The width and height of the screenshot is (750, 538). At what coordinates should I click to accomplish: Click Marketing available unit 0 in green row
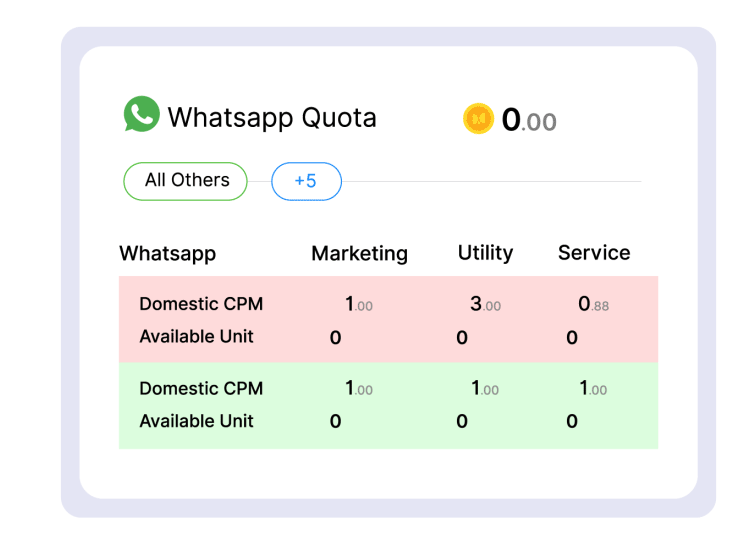click(x=335, y=421)
